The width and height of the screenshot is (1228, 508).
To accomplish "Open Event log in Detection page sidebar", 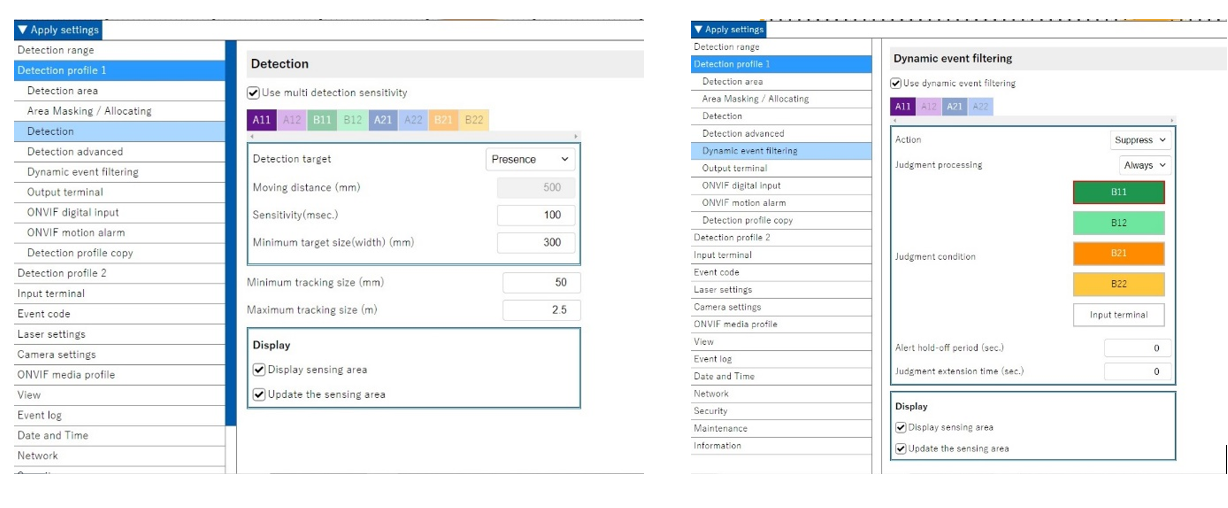I will (x=120, y=415).
